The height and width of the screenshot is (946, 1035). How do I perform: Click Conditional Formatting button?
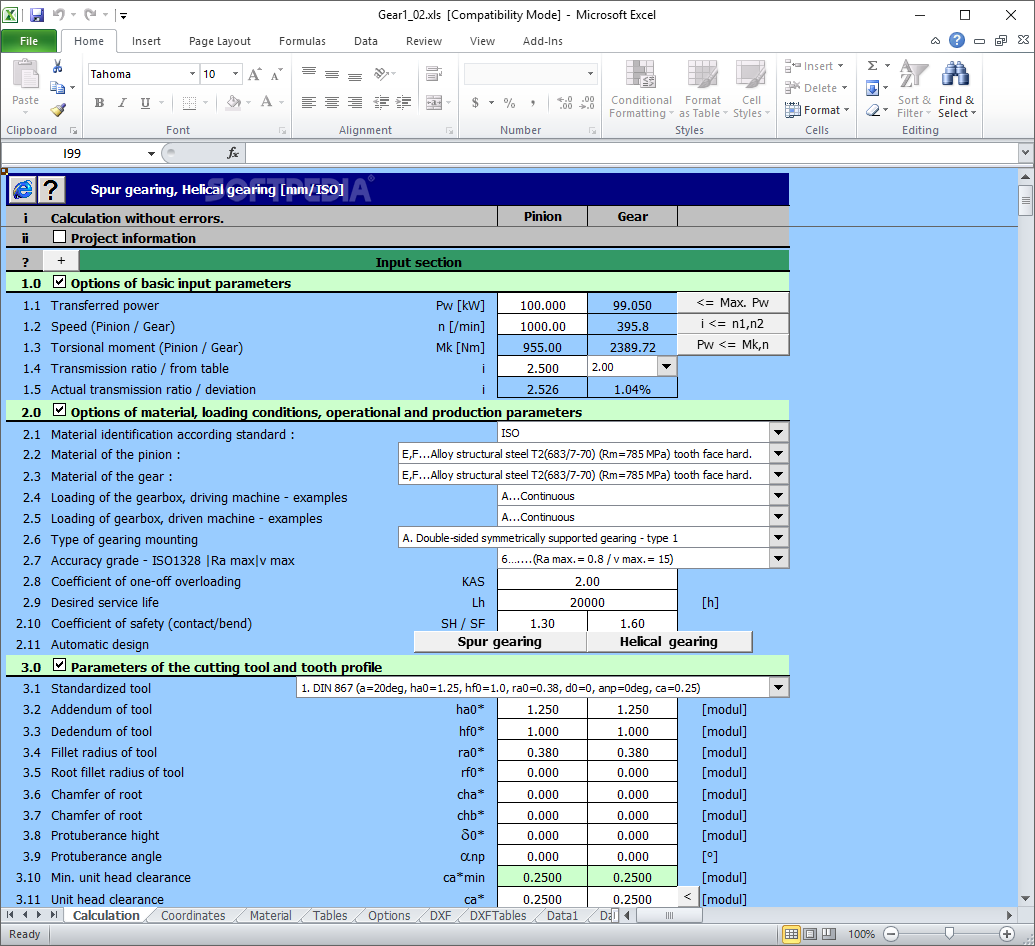tap(640, 88)
